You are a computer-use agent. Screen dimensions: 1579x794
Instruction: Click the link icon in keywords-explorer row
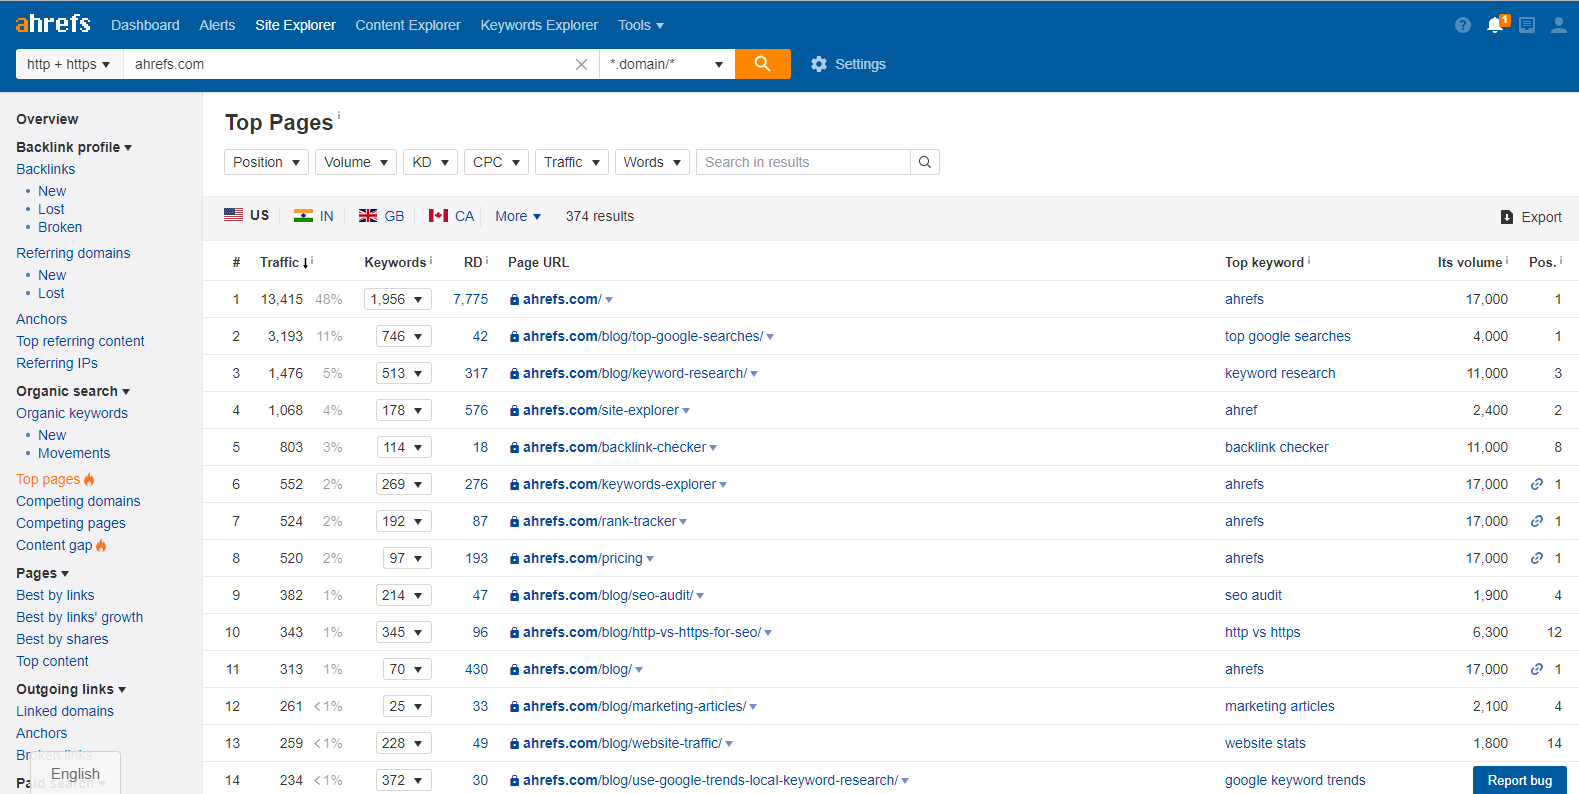click(x=1537, y=484)
